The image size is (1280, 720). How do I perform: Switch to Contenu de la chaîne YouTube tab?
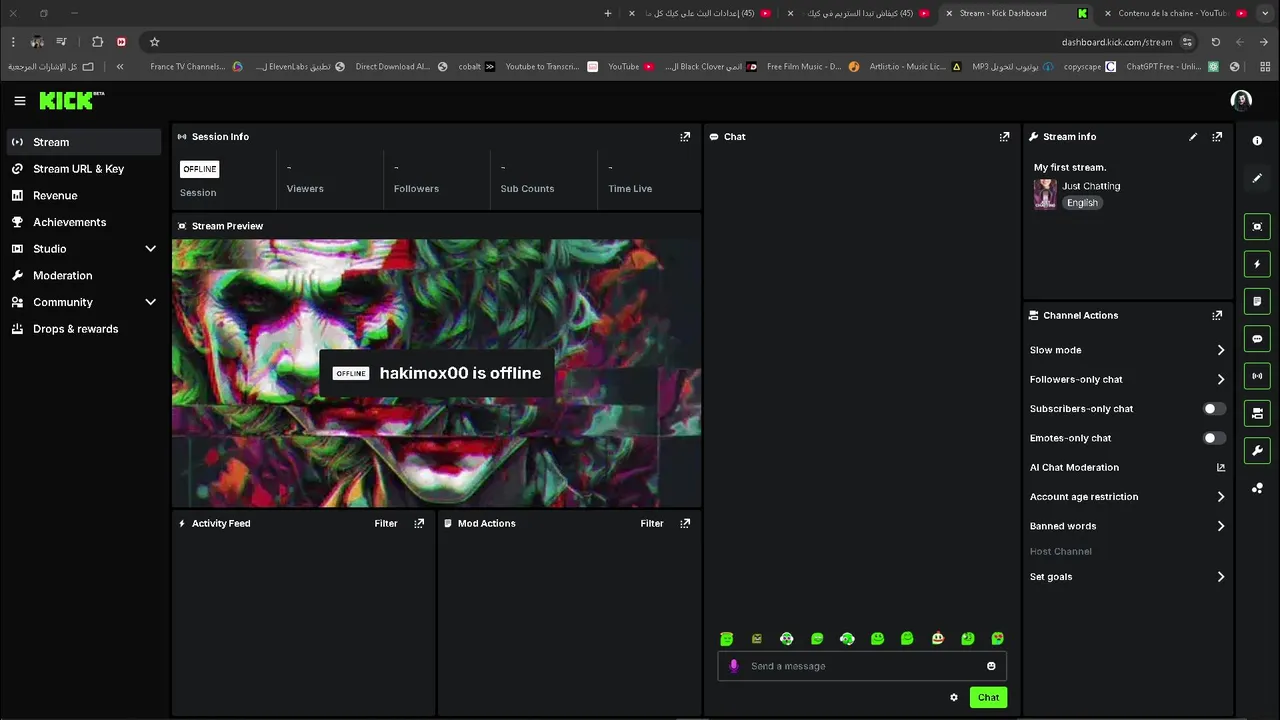click(1175, 13)
